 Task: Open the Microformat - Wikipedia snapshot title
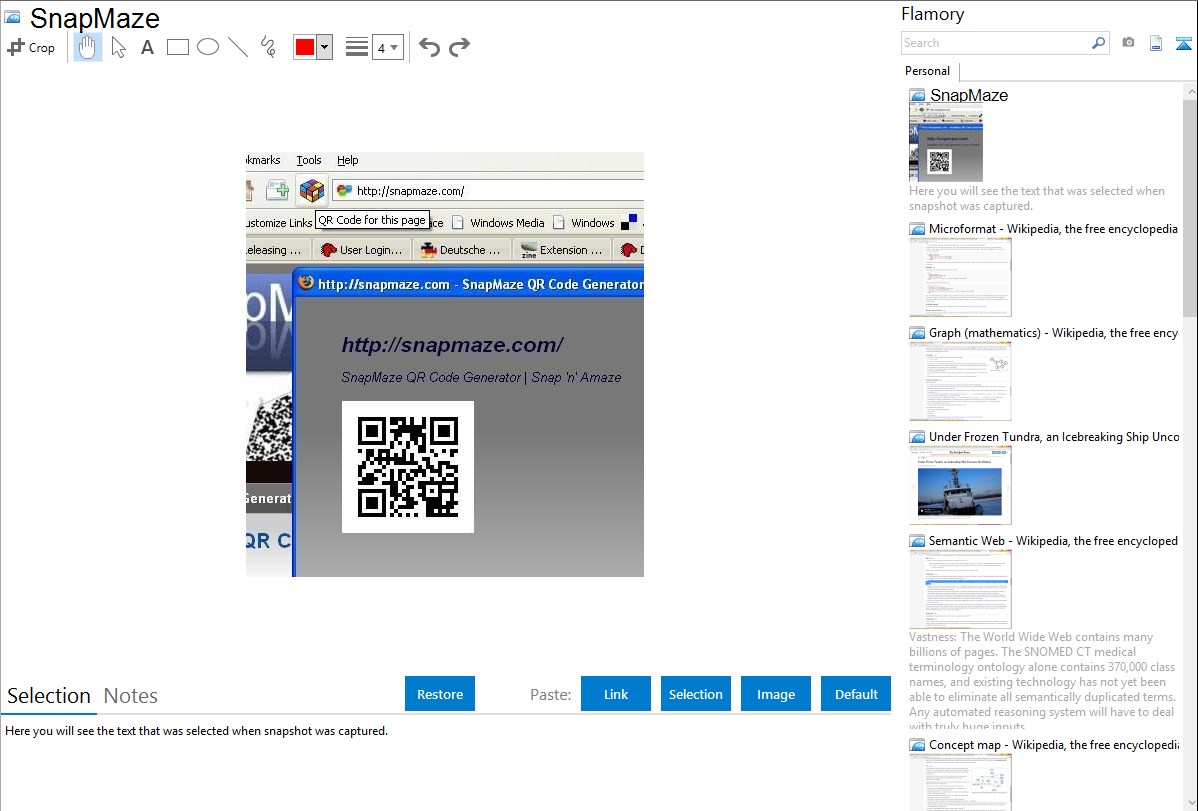pyautogui.click(x=1053, y=229)
